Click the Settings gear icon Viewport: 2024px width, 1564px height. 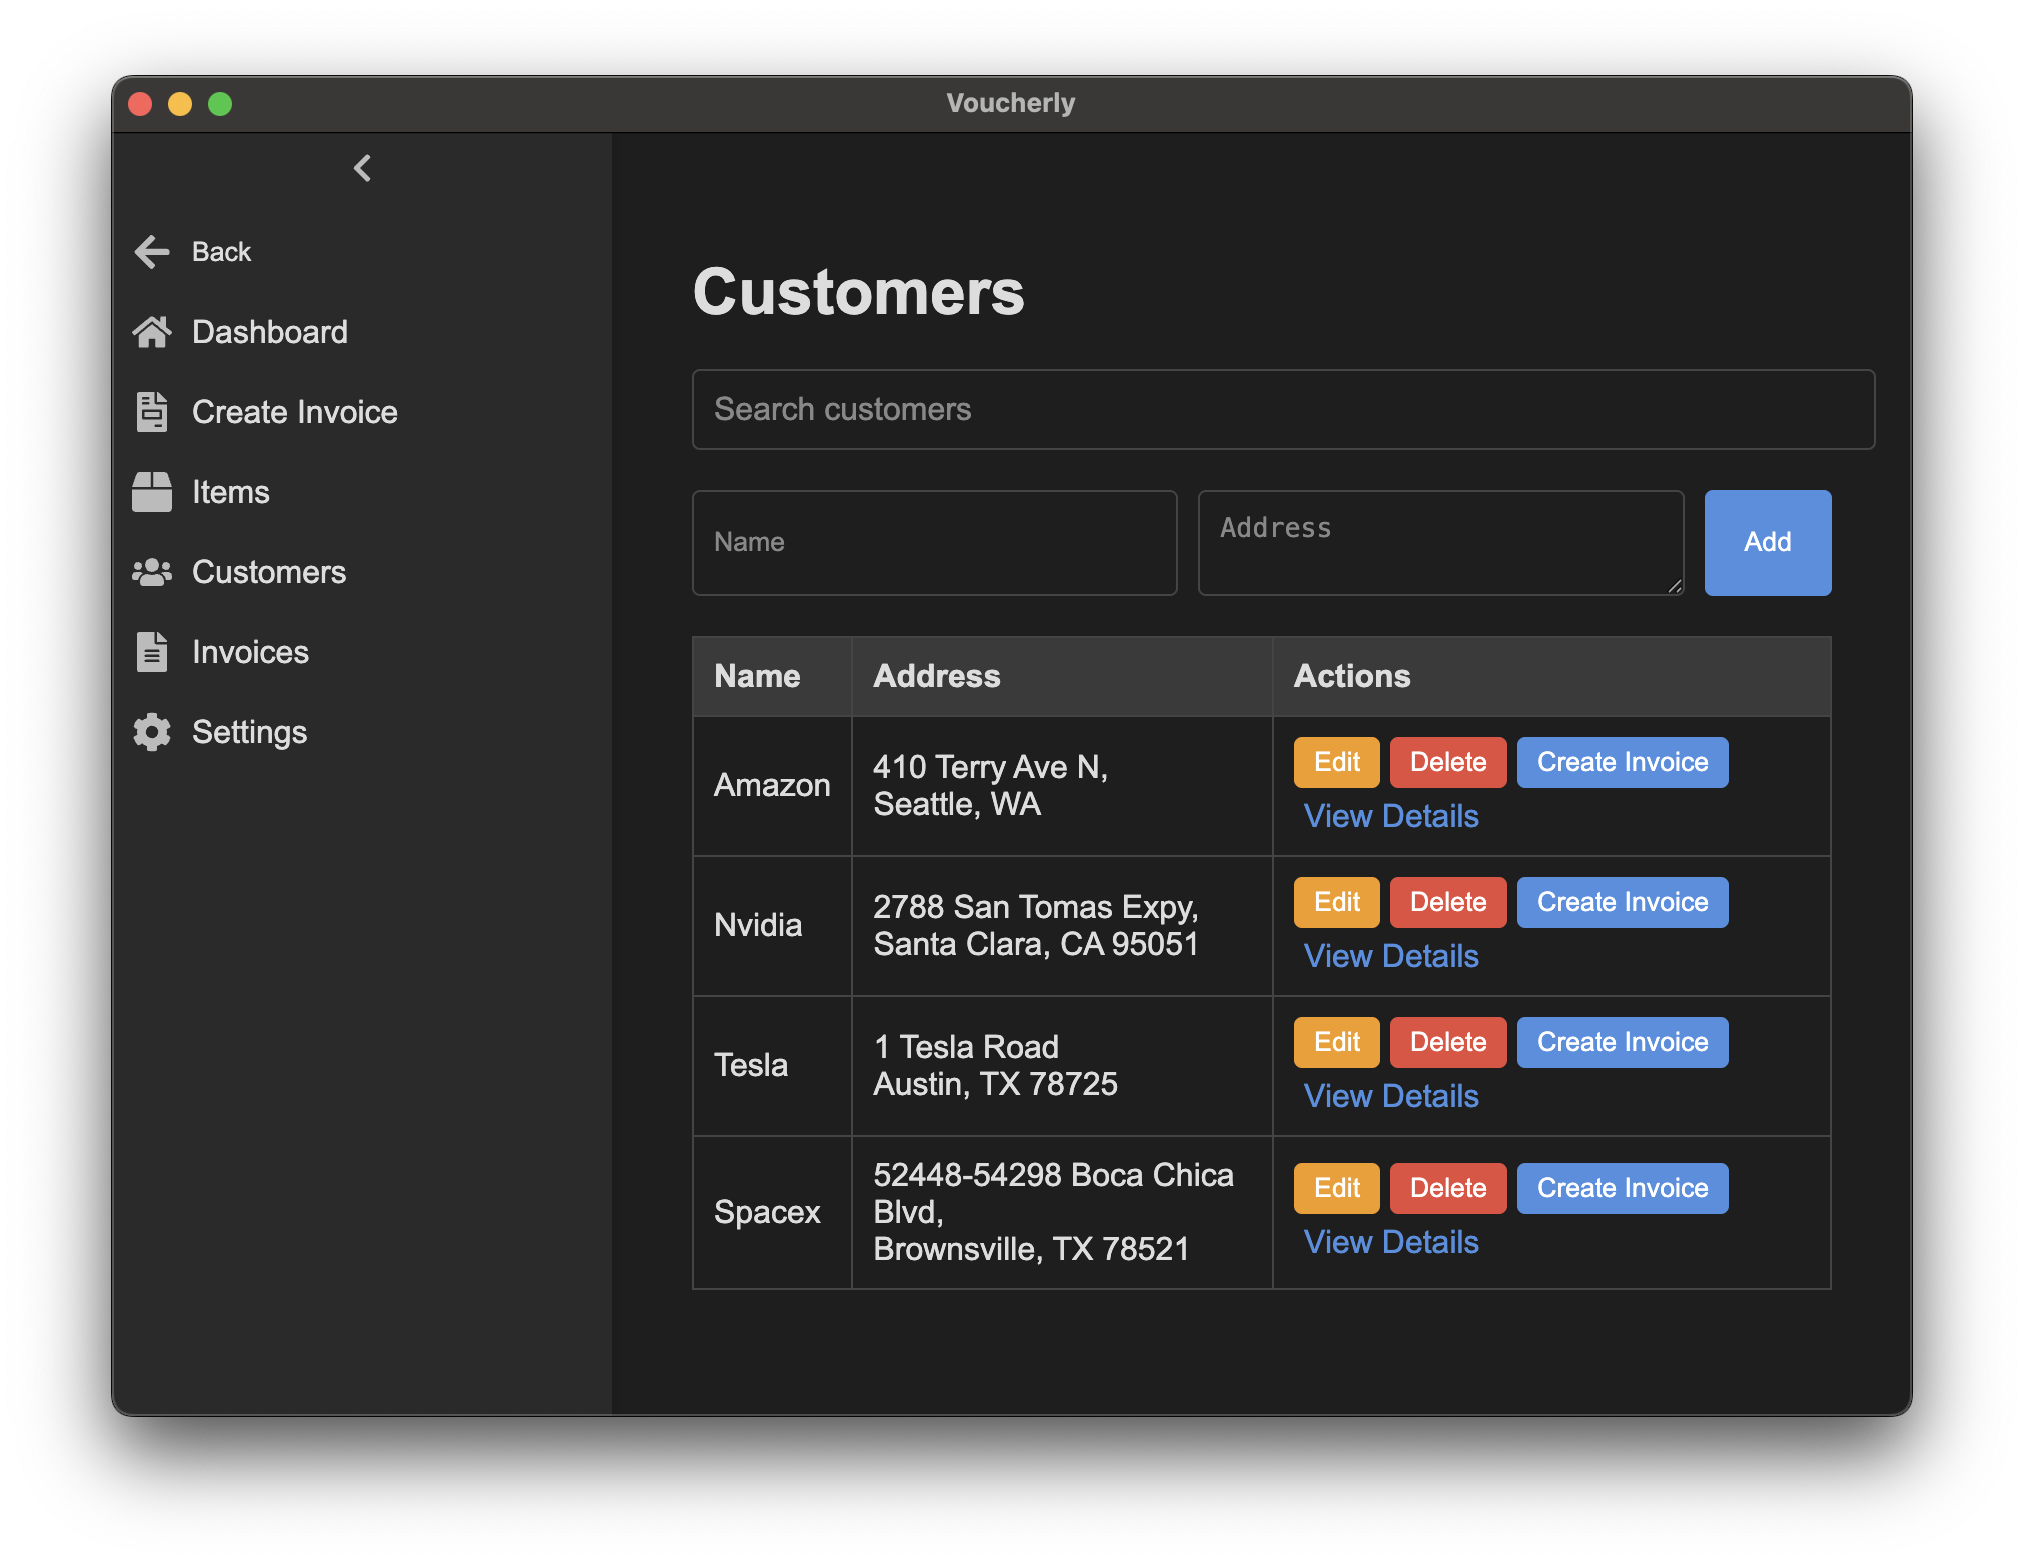pos(152,732)
